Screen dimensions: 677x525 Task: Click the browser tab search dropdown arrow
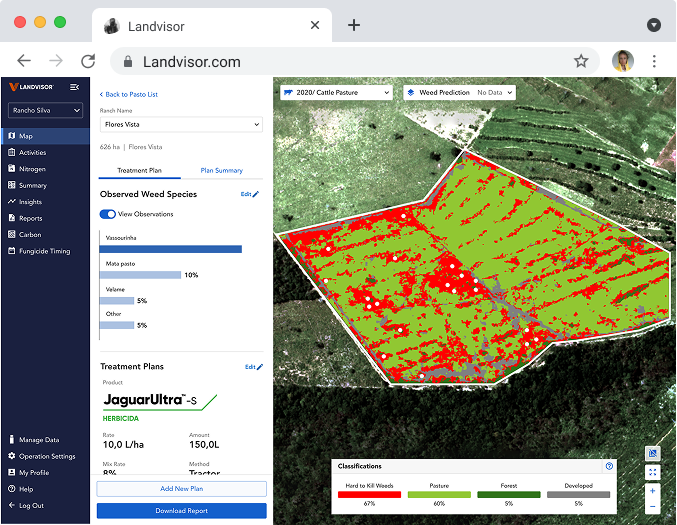[654, 25]
